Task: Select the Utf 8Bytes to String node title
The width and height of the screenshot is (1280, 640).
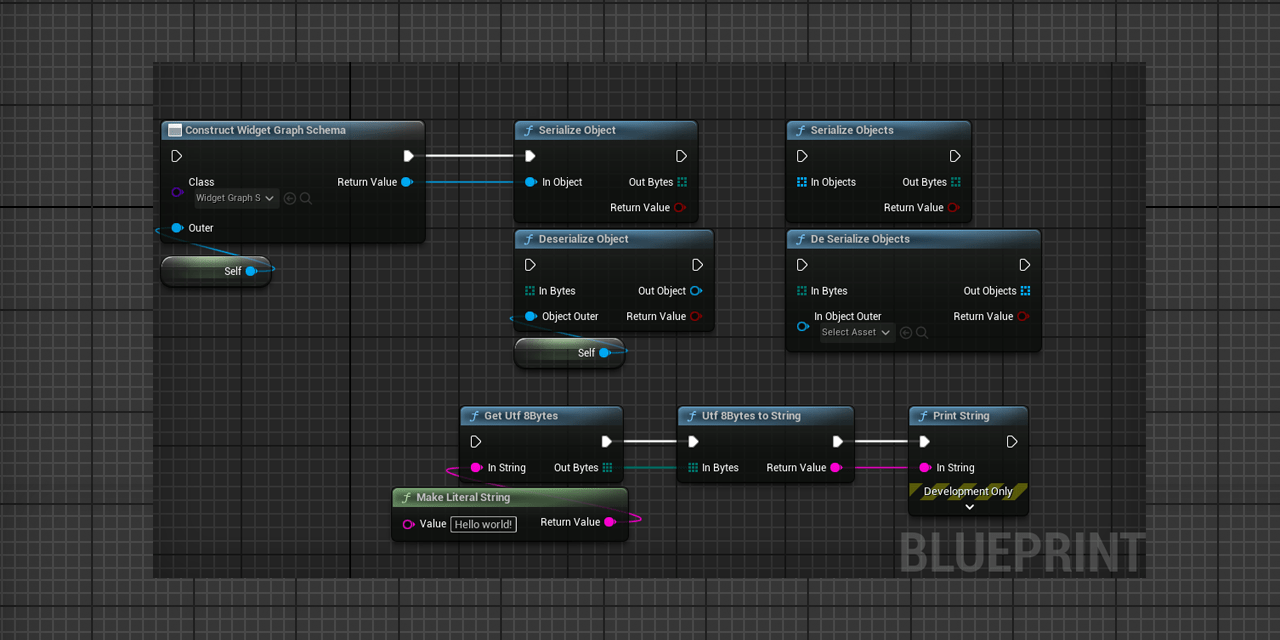Action: pos(751,416)
